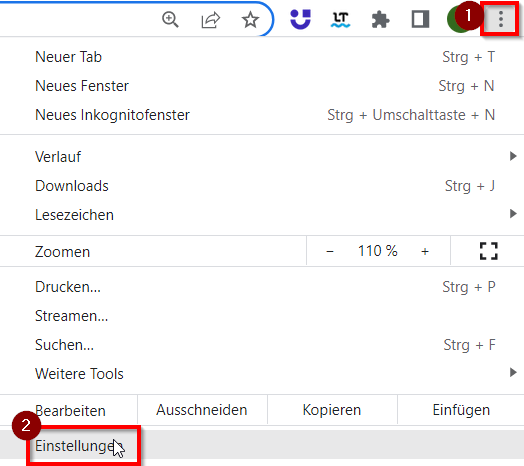Screen dimensions: 524x466
Task: Expand the Verlauf submenu arrow
Action: [x=513, y=156]
